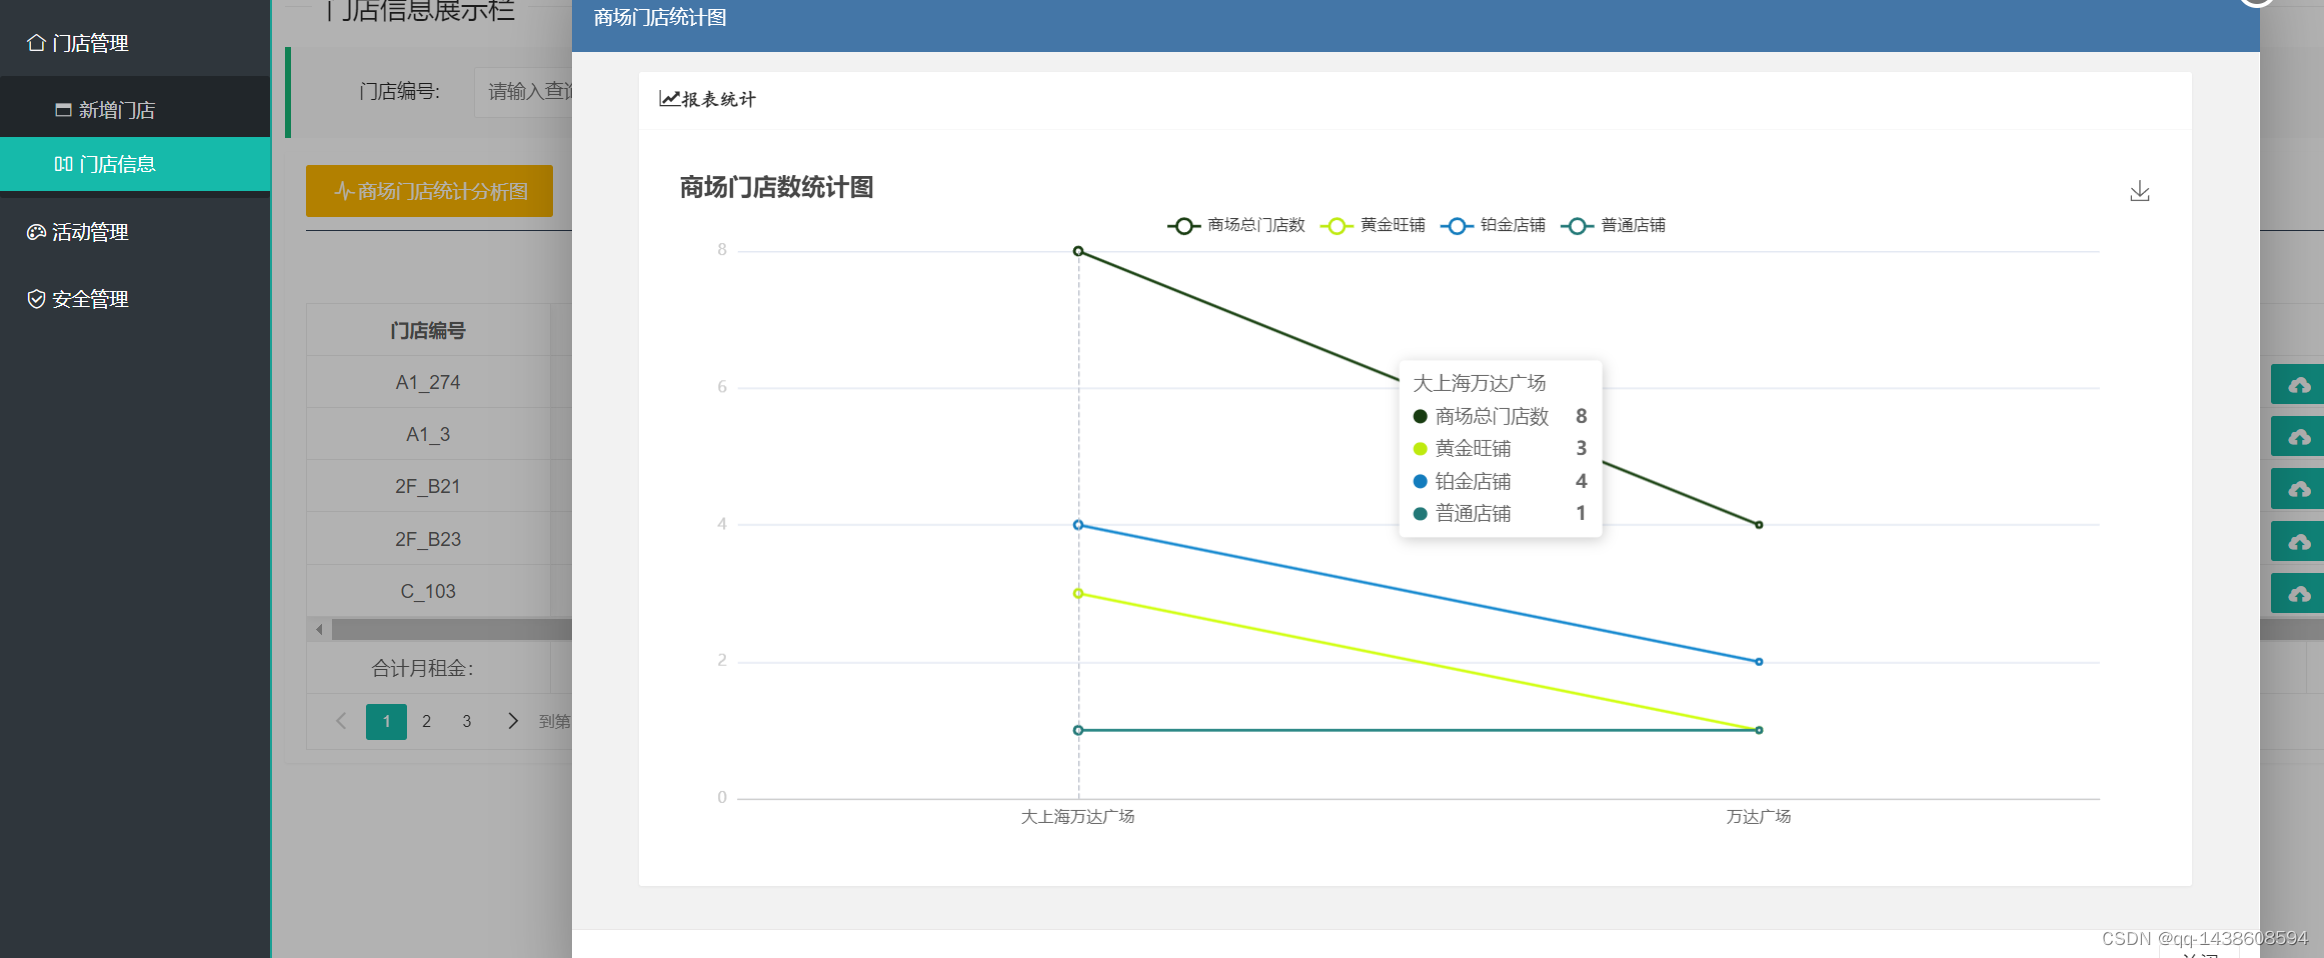Select 新增门店 submenu item

tap(135, 110)
